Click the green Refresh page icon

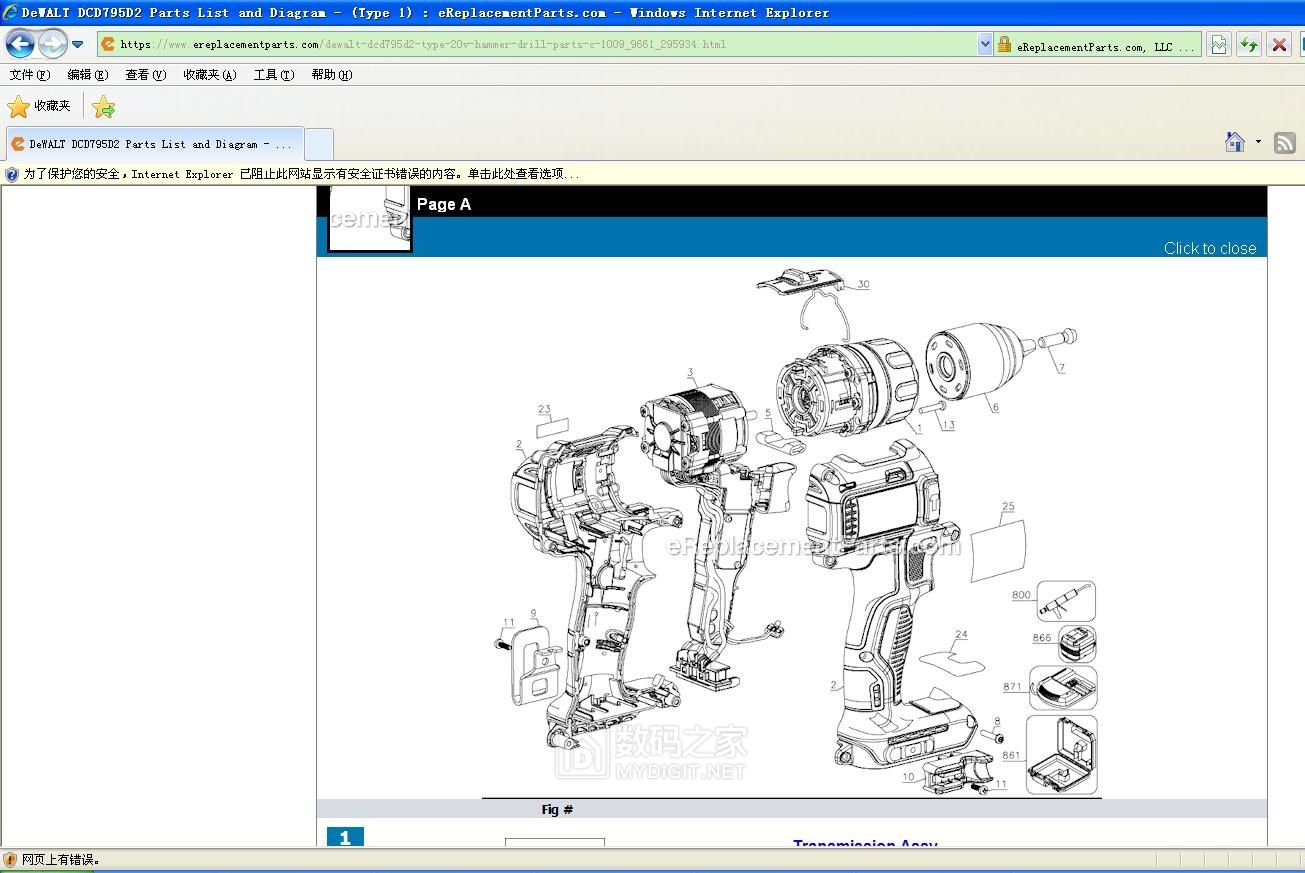click(1248, 44)
